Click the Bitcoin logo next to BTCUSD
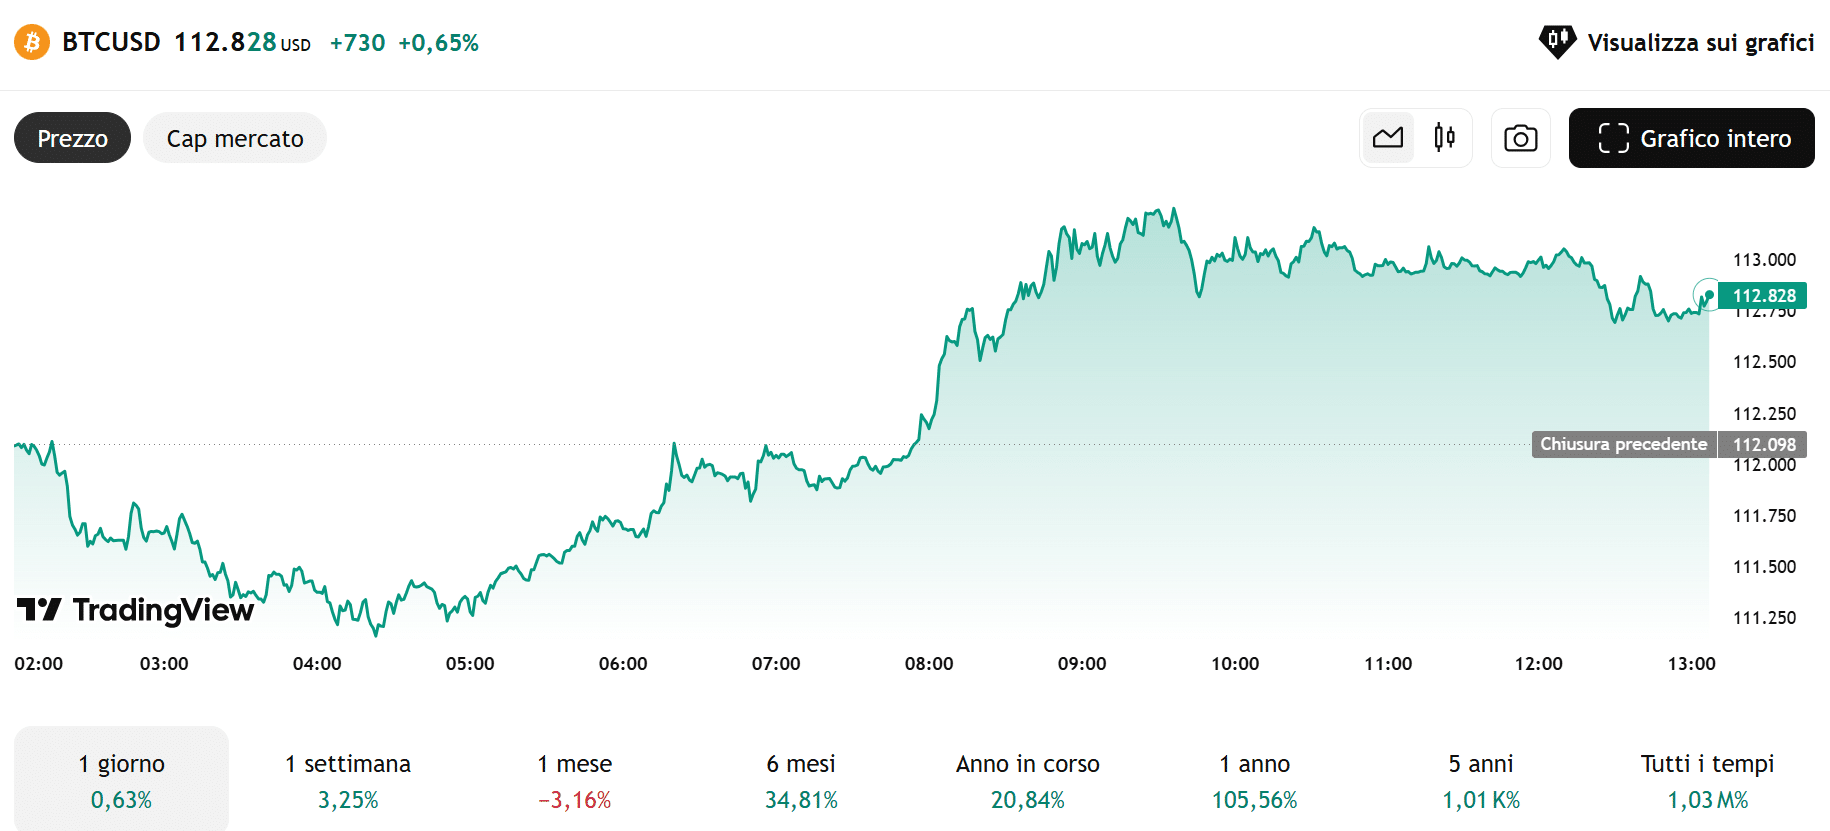Viewport: 1830px width, 831px height. click(x=30, y=42)
